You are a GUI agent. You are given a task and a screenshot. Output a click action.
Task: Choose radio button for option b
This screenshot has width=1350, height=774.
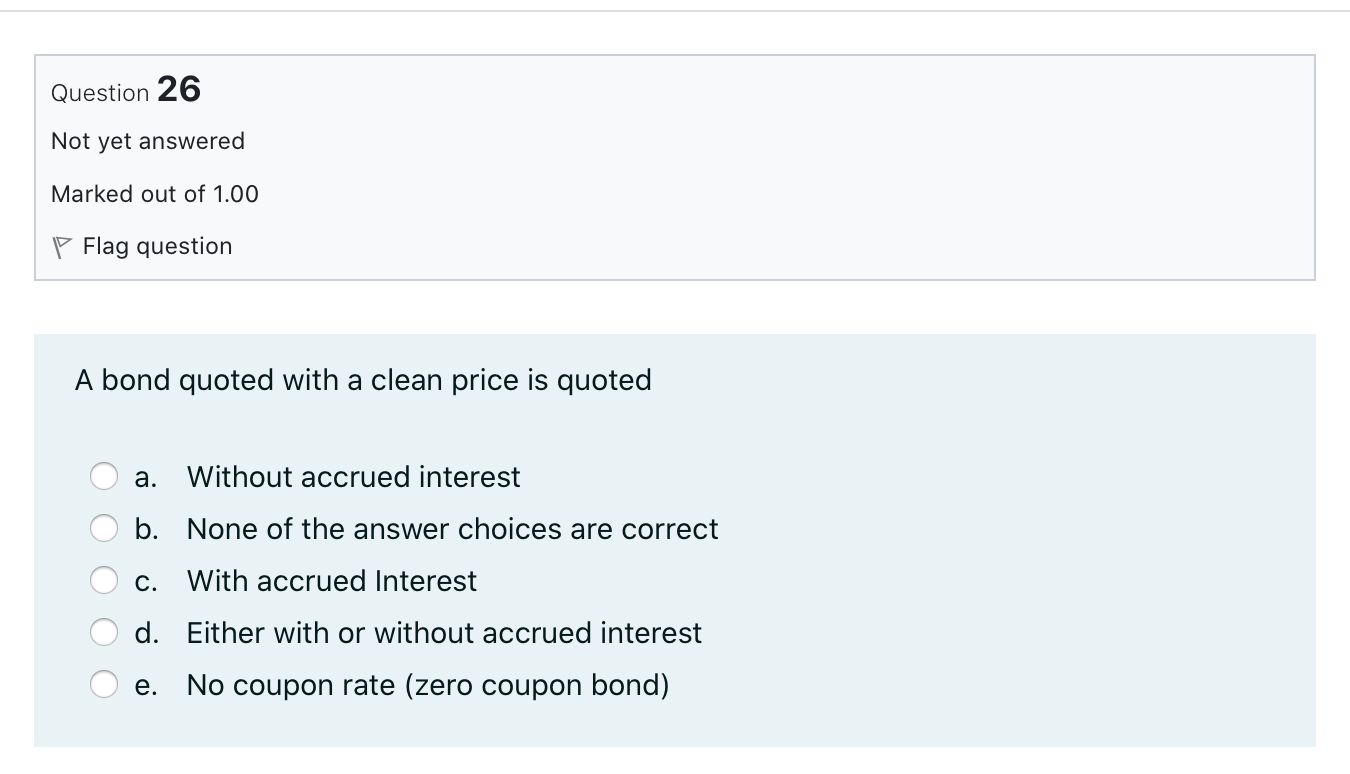pos(105,529)
